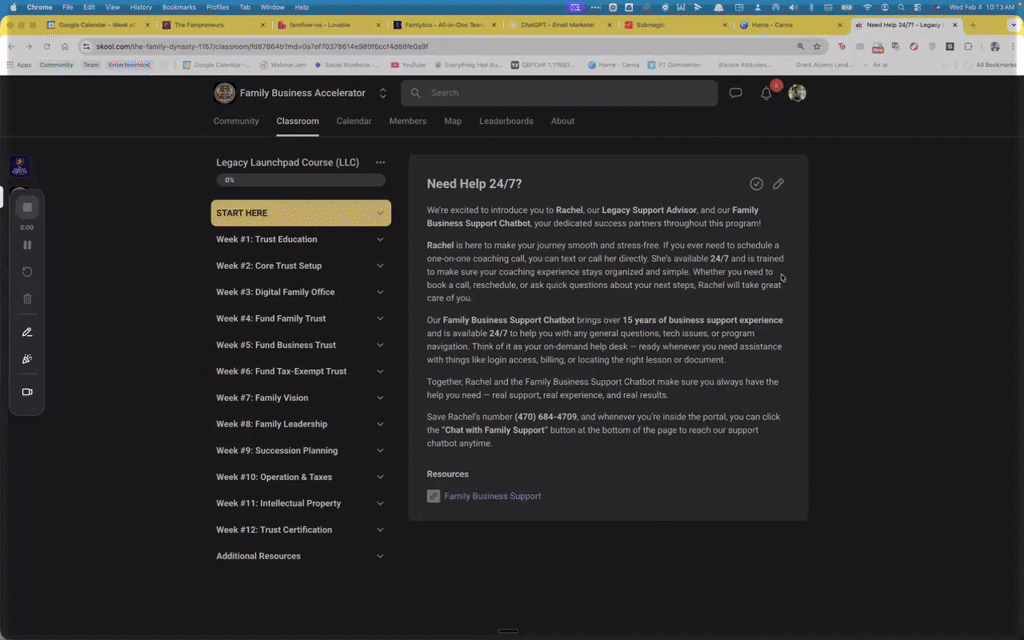
Task: Expand Week #2: Core Trust Setup
Action: click(300, 266)
